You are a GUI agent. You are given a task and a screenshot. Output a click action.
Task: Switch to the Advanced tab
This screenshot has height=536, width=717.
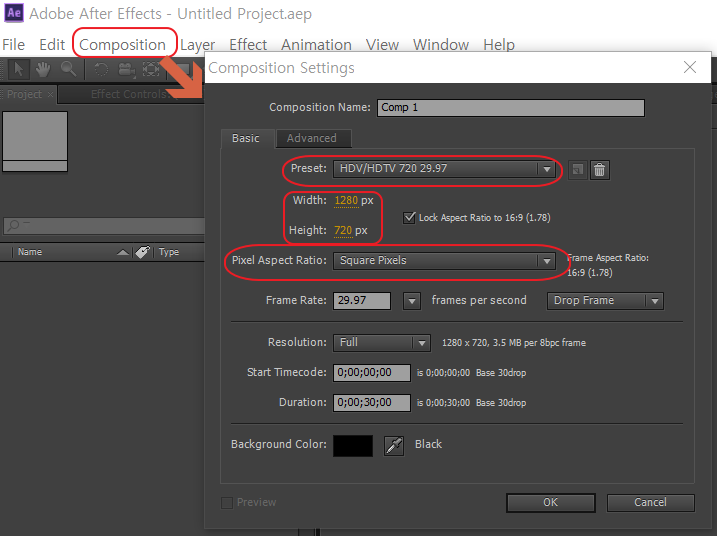(x=312, y=138)
